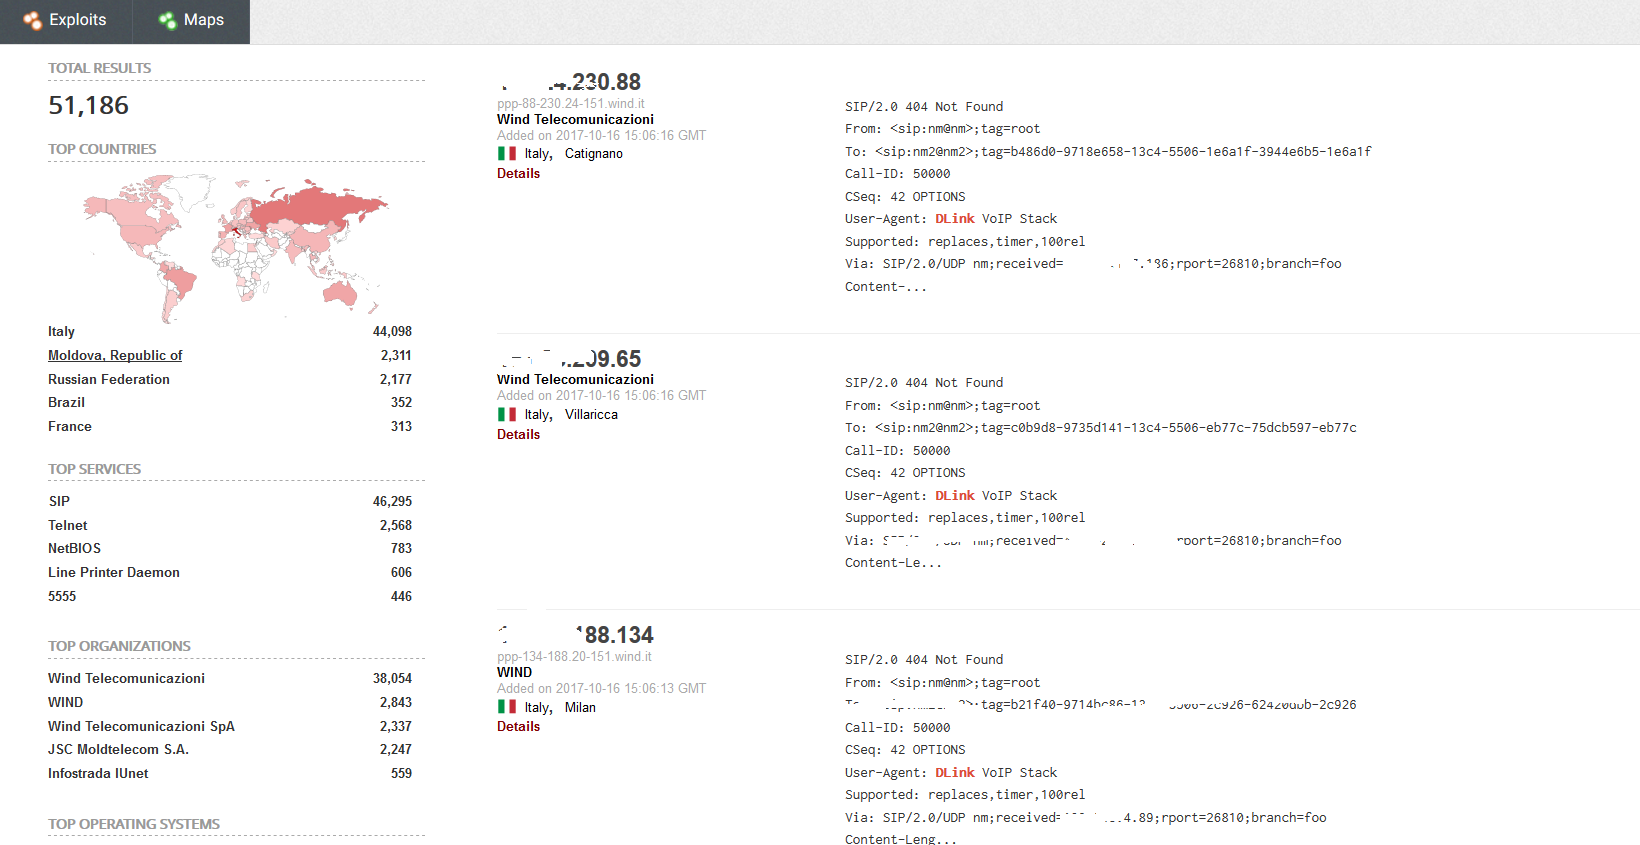Filter by Infostrada IUnet organization

pyautogui.click(x=98, y=774)
